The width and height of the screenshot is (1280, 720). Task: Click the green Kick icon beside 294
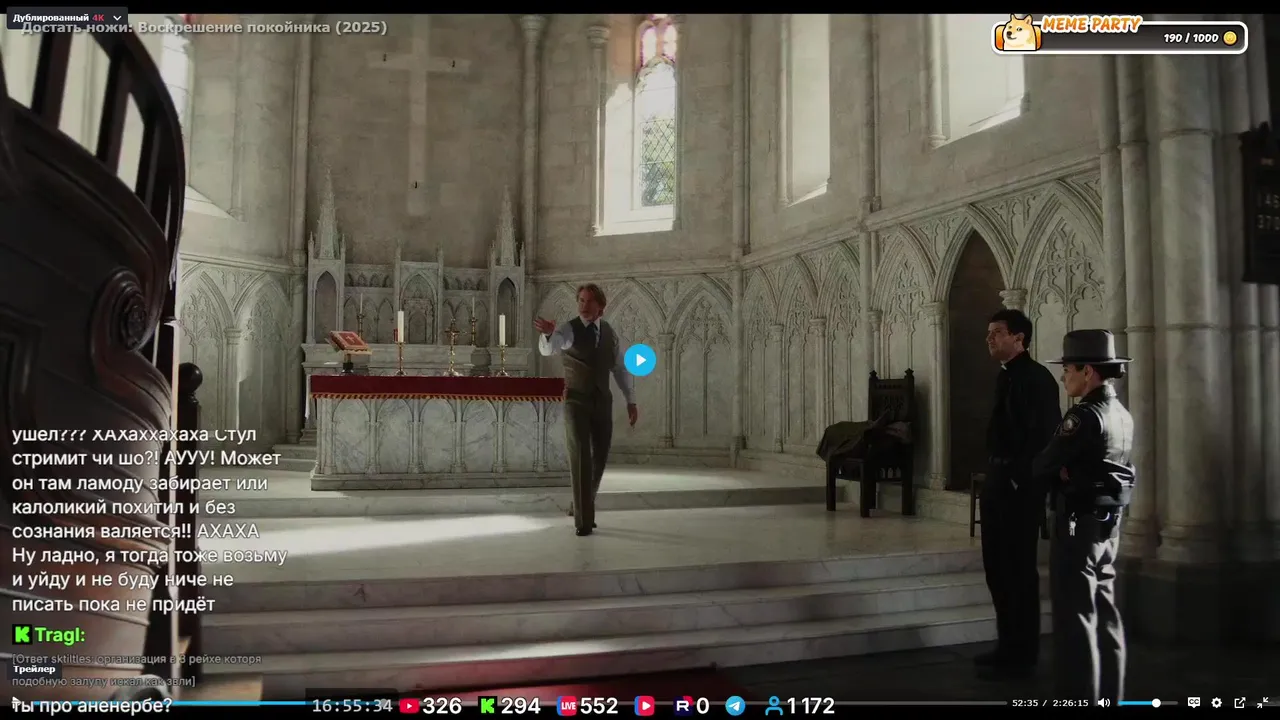[487, 706]
